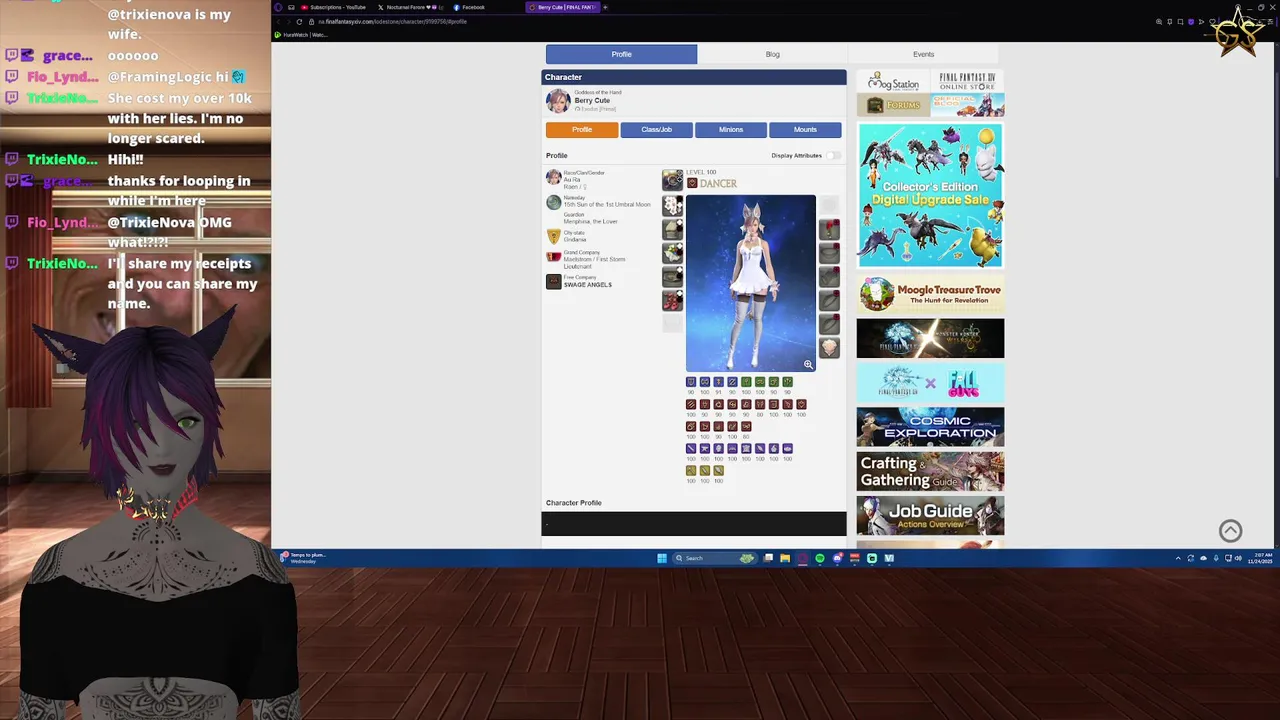
Task: Open the Moogle Treasure Trove banner
Action: click(x=930, y=294)
